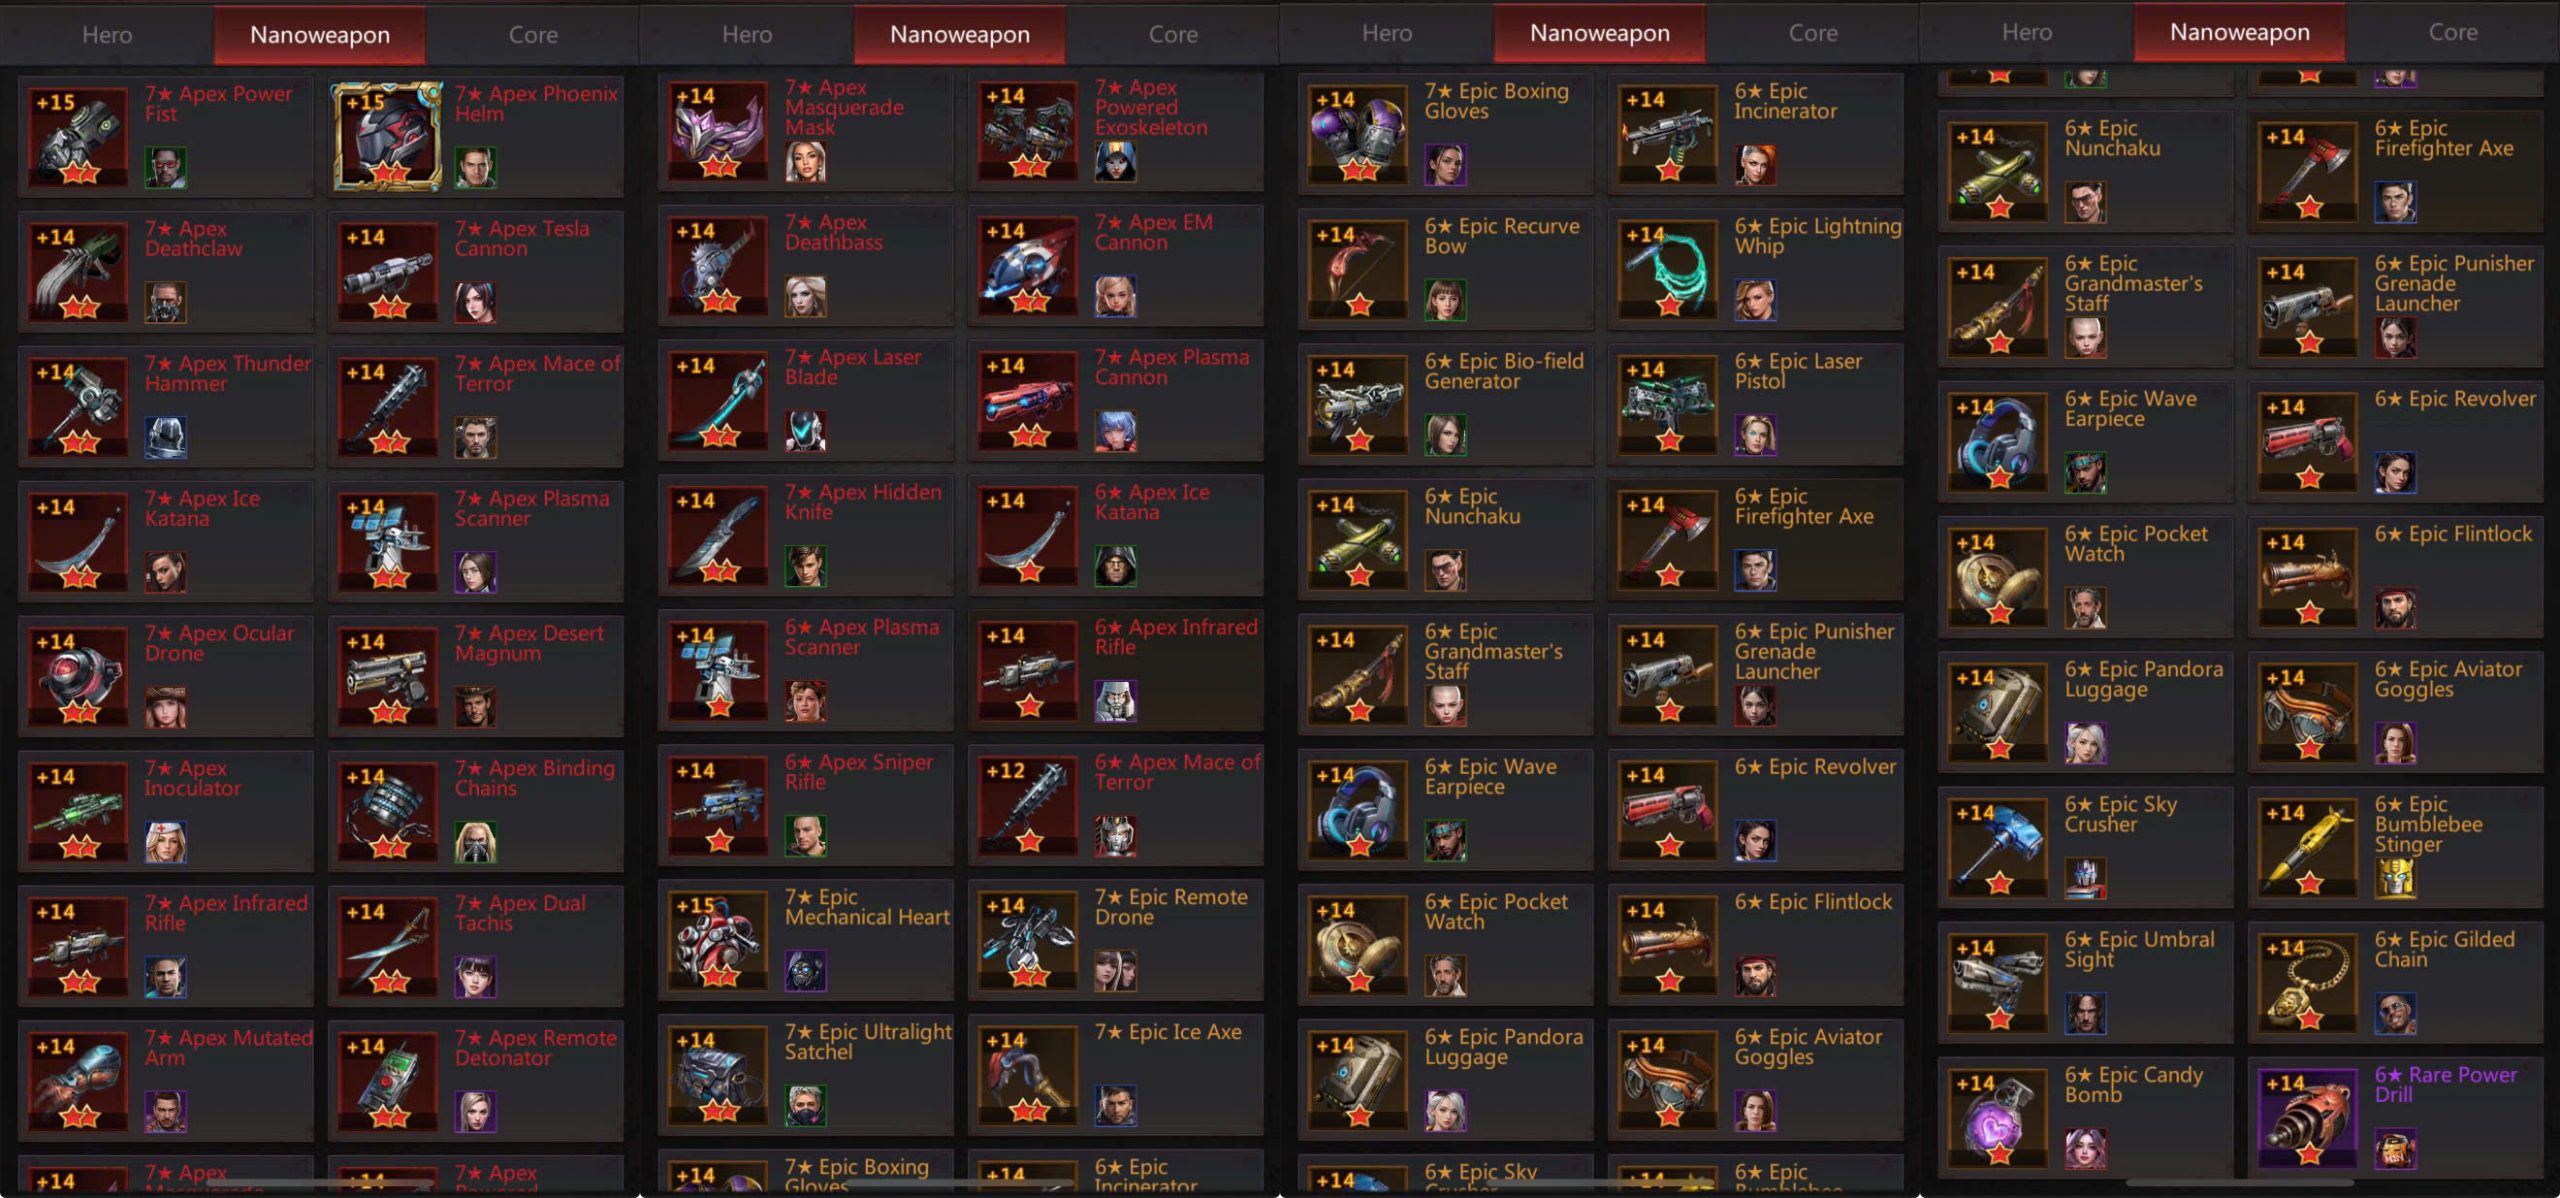Screen dimensions: 2560x1198
Task: Open the 7★ Apex Phoenix Helm icon
Action: (x=388, y=137)
